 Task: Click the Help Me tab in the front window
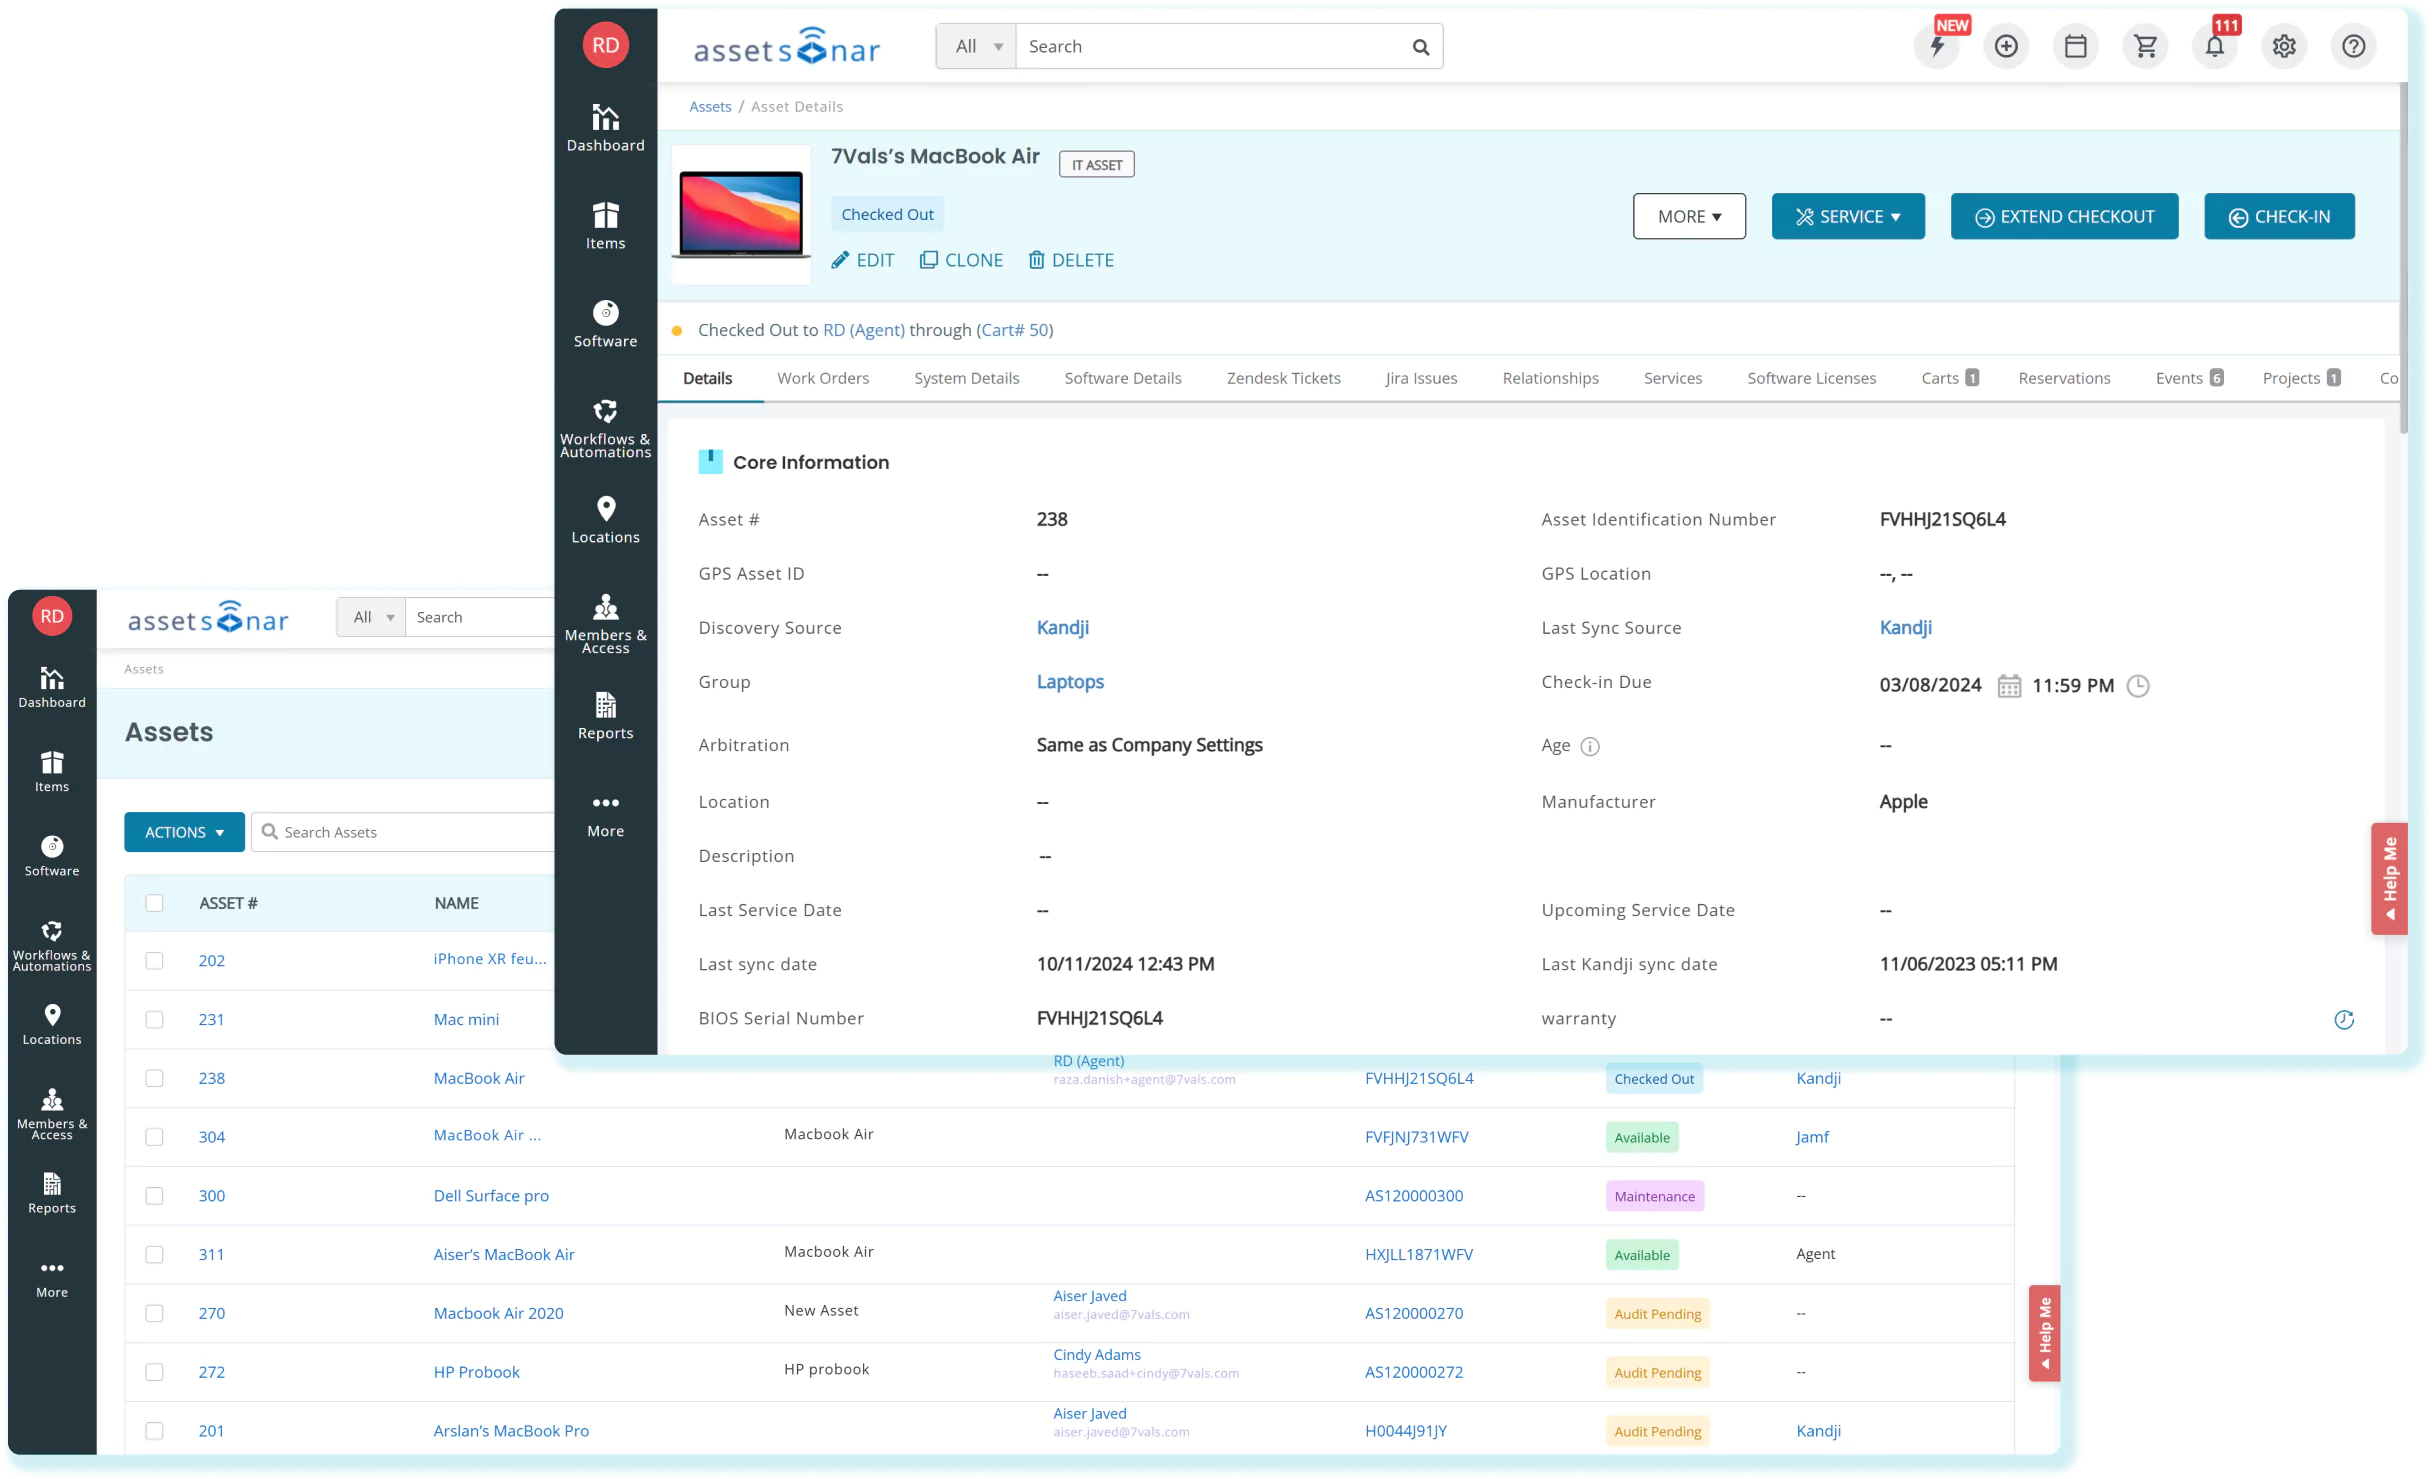2389,879
